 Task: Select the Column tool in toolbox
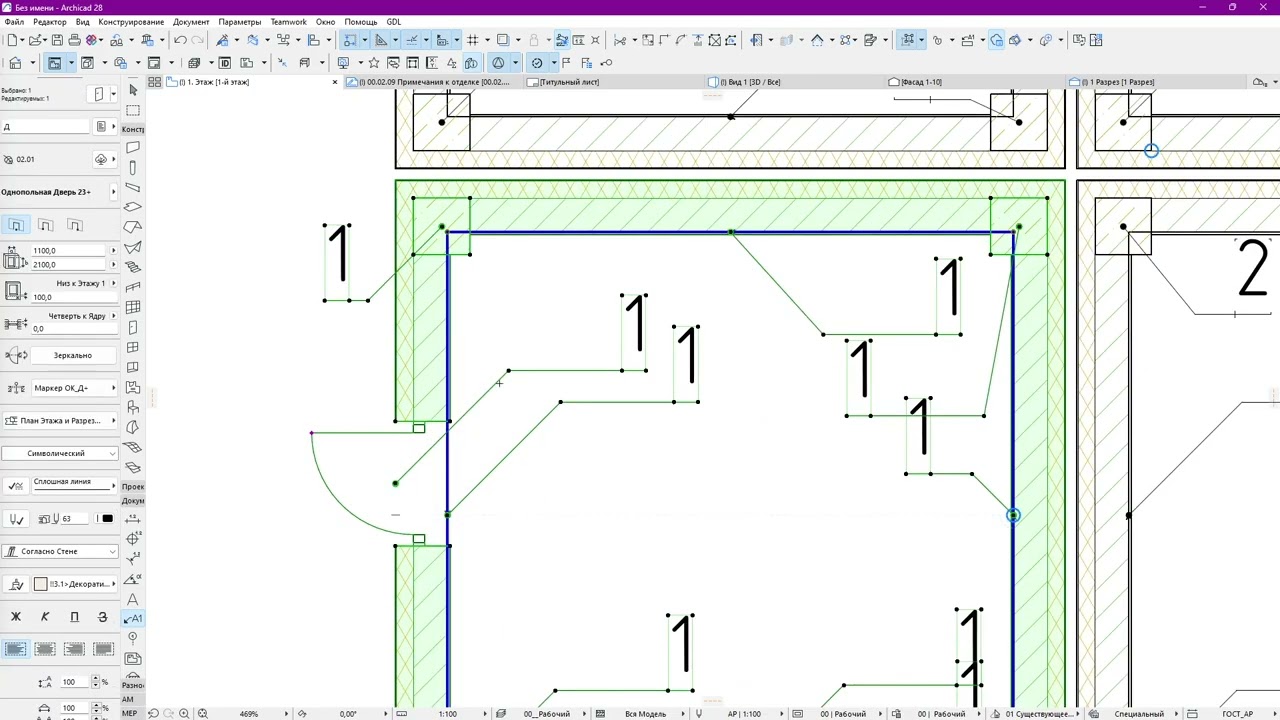click(133, 168)
